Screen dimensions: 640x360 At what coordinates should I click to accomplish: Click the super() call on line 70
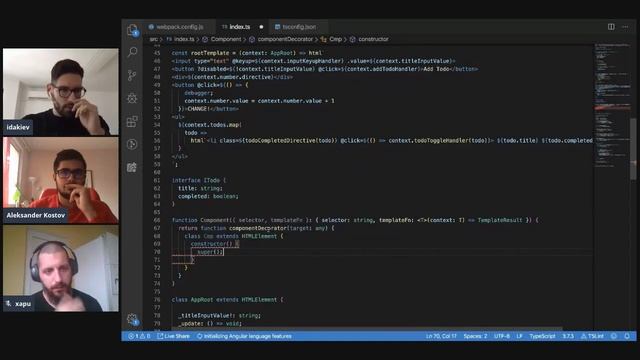point(209,252)
